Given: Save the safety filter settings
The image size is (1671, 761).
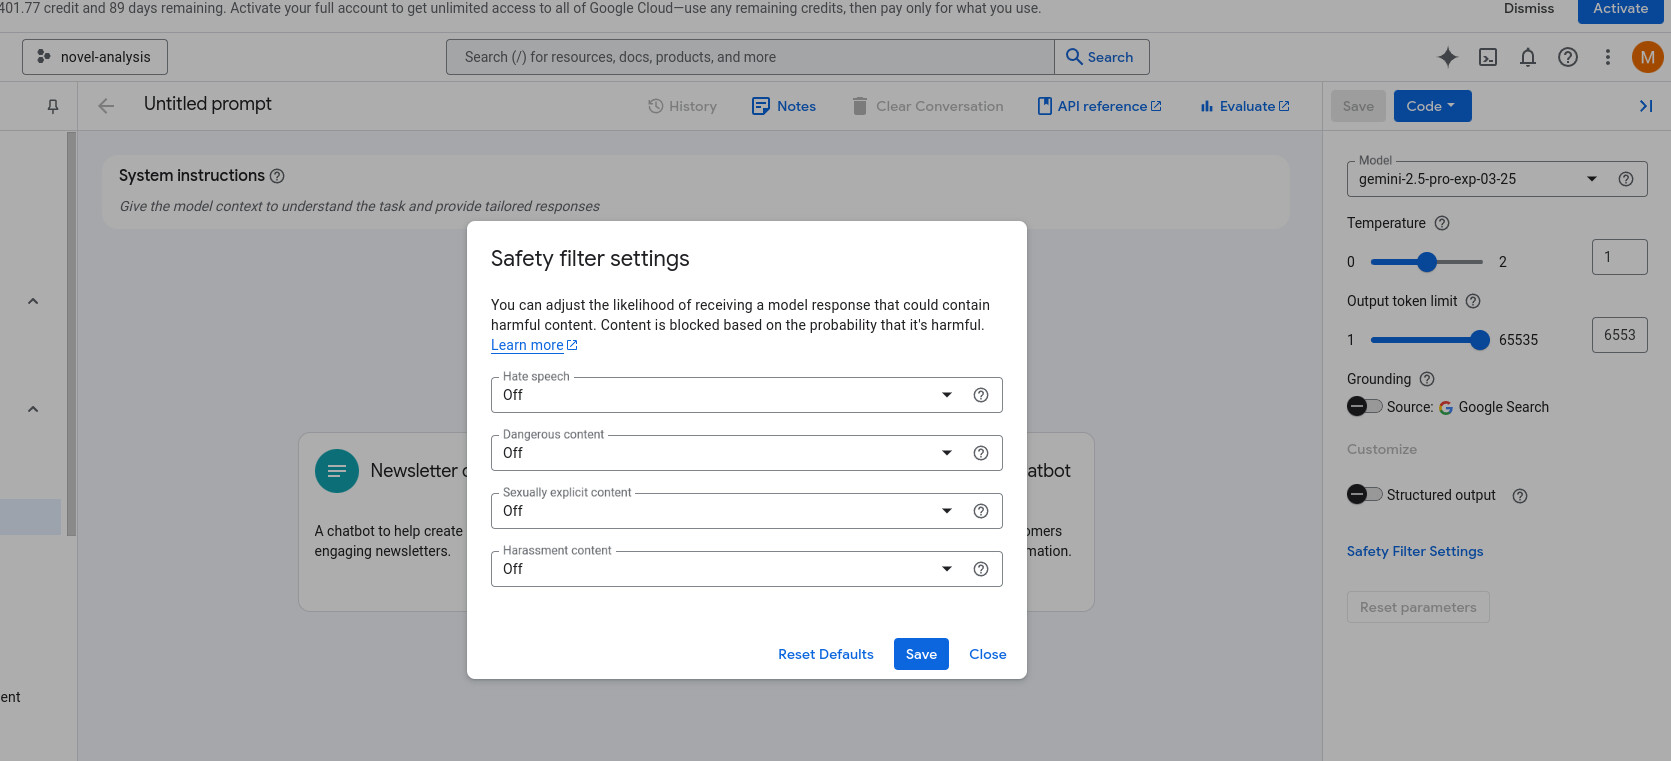Looking at the screenshot, I should [x=921, y=654].
